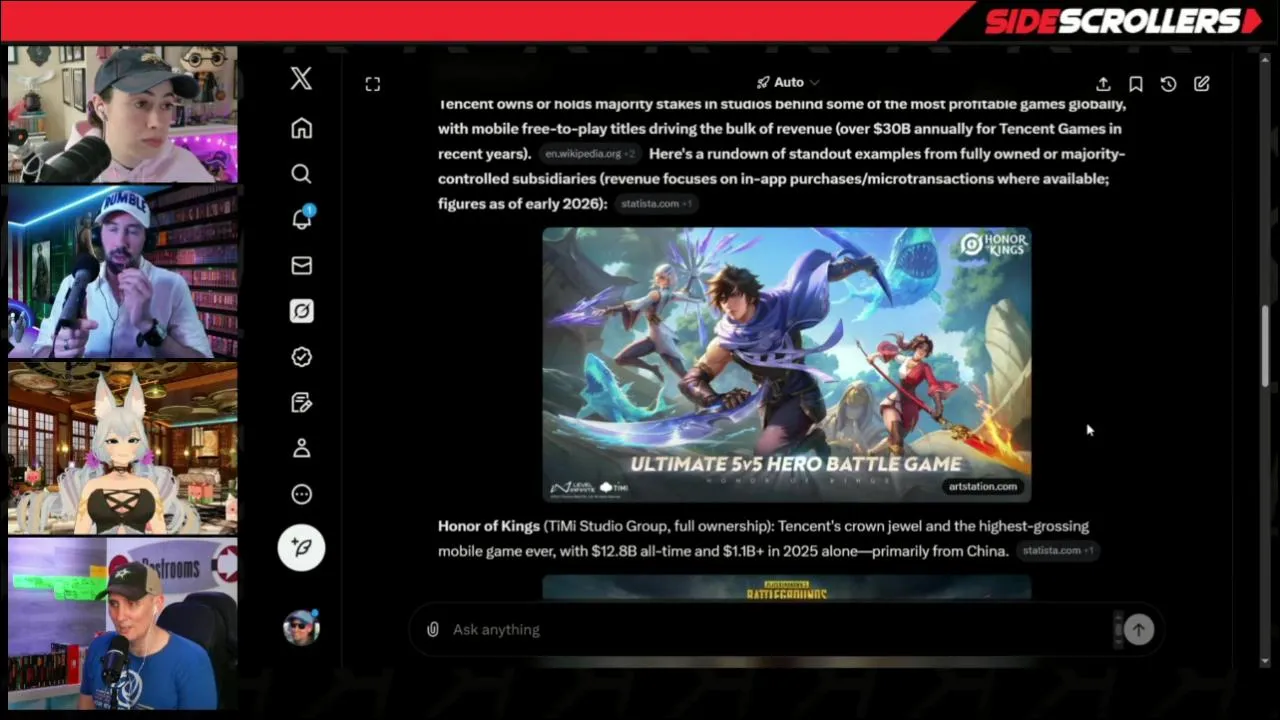Screen dimensions: 1280x720
Task: Open the Honor of Kings image
Action: tap(787, 364)
